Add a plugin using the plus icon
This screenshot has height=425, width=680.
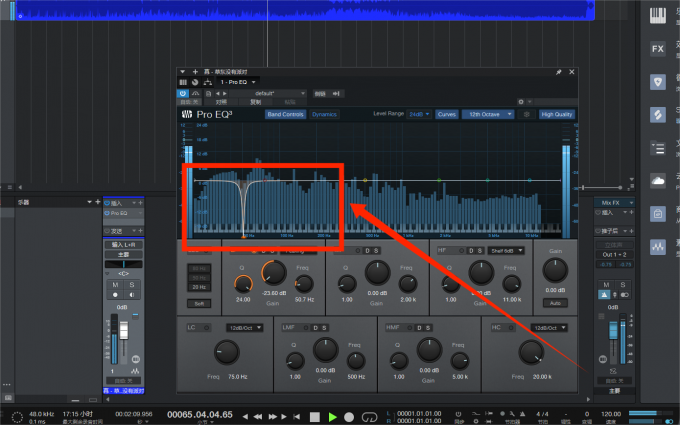coord(195,72)
